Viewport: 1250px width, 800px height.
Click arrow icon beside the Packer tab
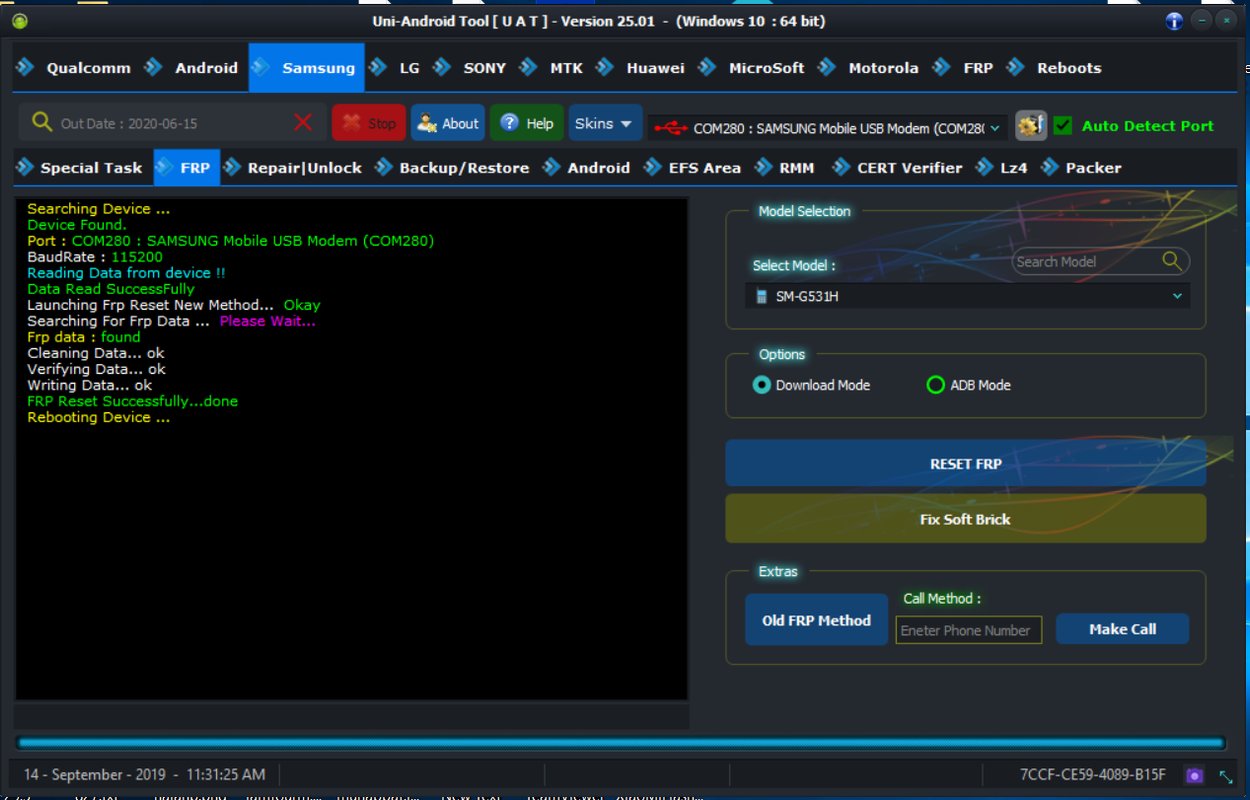point(1050,167)
